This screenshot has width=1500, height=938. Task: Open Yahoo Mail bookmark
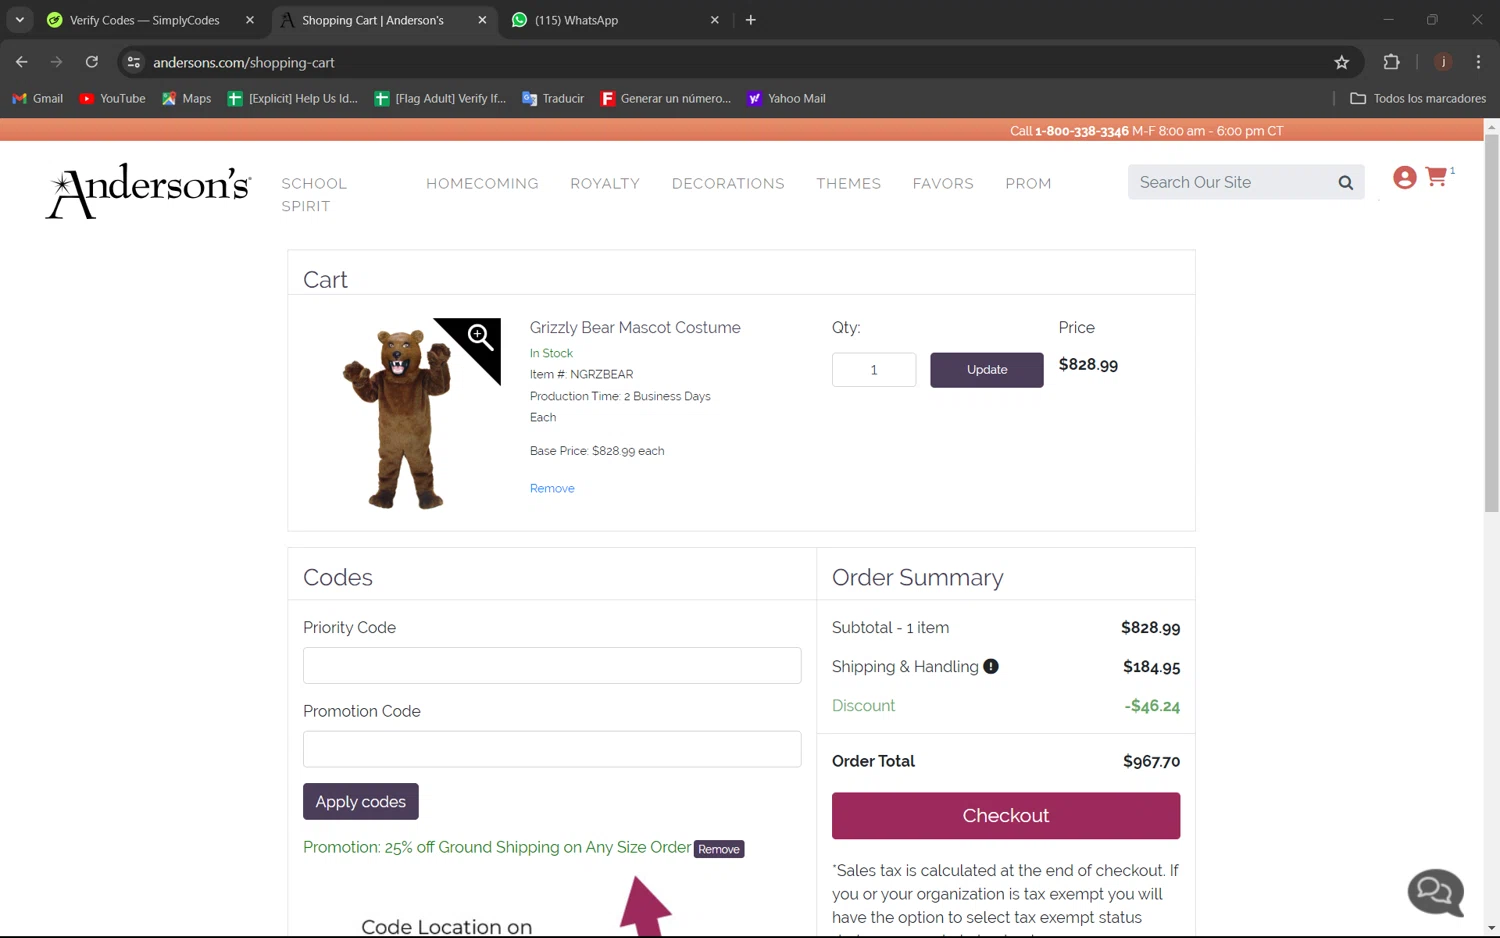tap(786, 98)
